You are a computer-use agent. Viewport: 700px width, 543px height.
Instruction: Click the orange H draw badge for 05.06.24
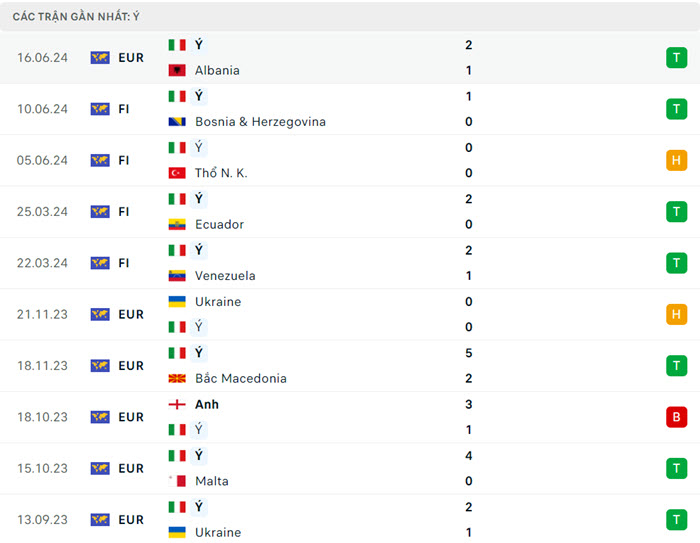(x=677, y=160)
